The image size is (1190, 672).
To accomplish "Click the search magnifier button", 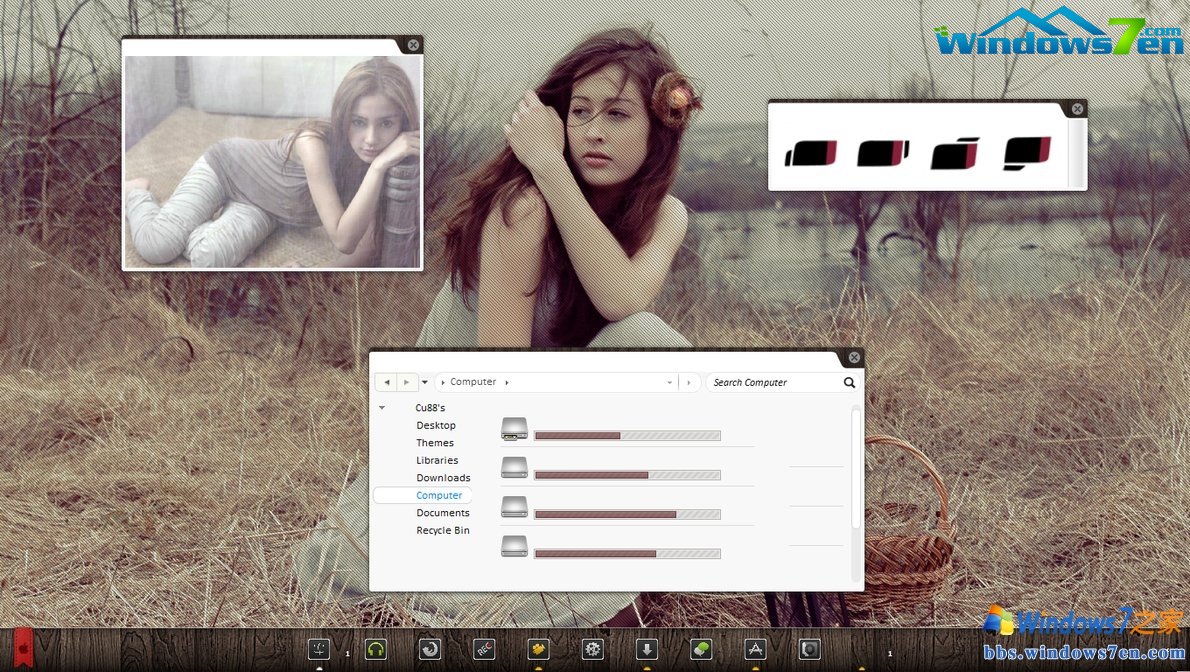I will coord(849,382).
